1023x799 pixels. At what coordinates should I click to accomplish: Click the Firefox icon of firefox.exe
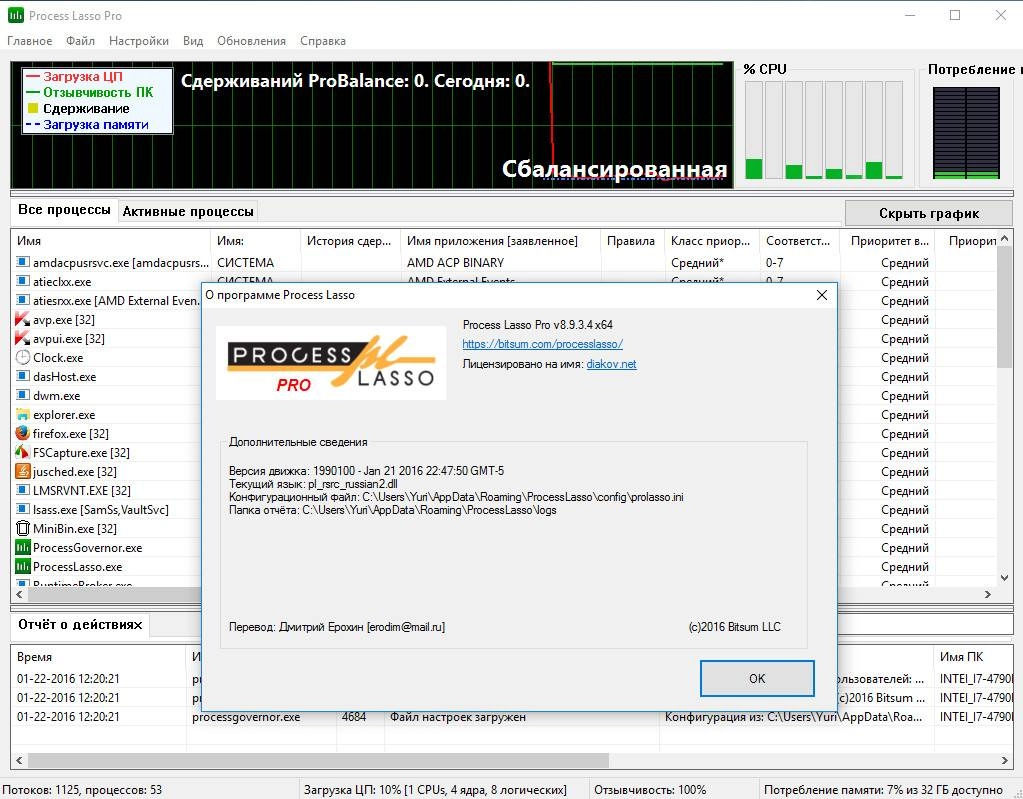tap(23, 433)
